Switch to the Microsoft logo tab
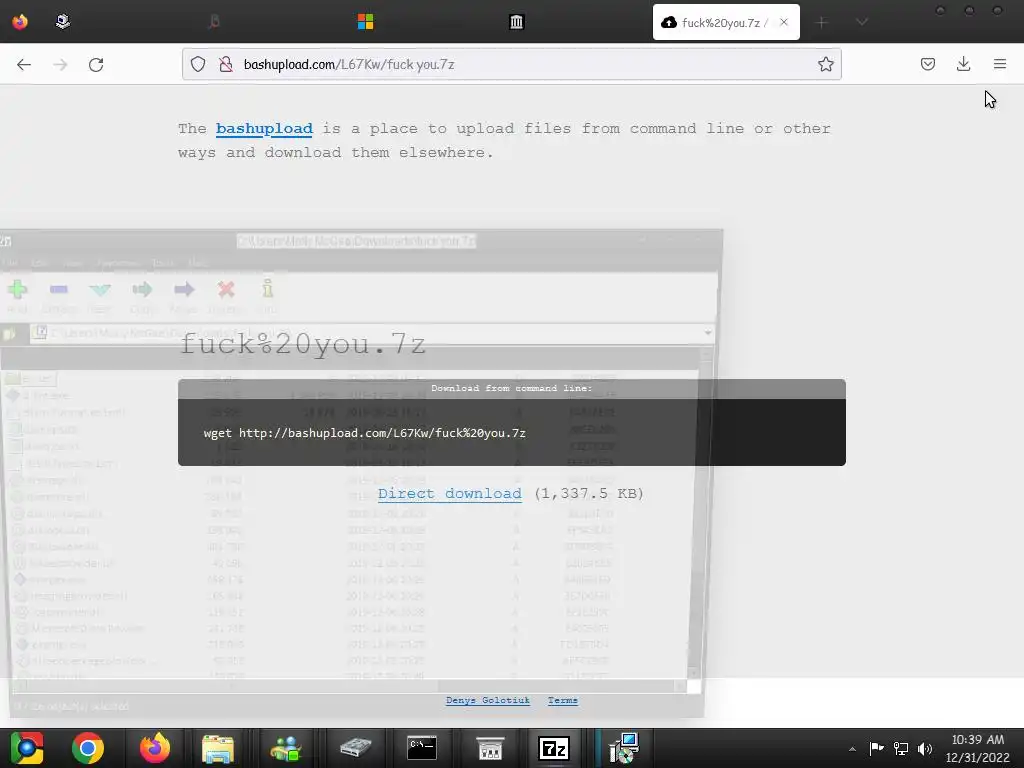1024x768 pixels. pyautogui.click(x=365, y=22)
